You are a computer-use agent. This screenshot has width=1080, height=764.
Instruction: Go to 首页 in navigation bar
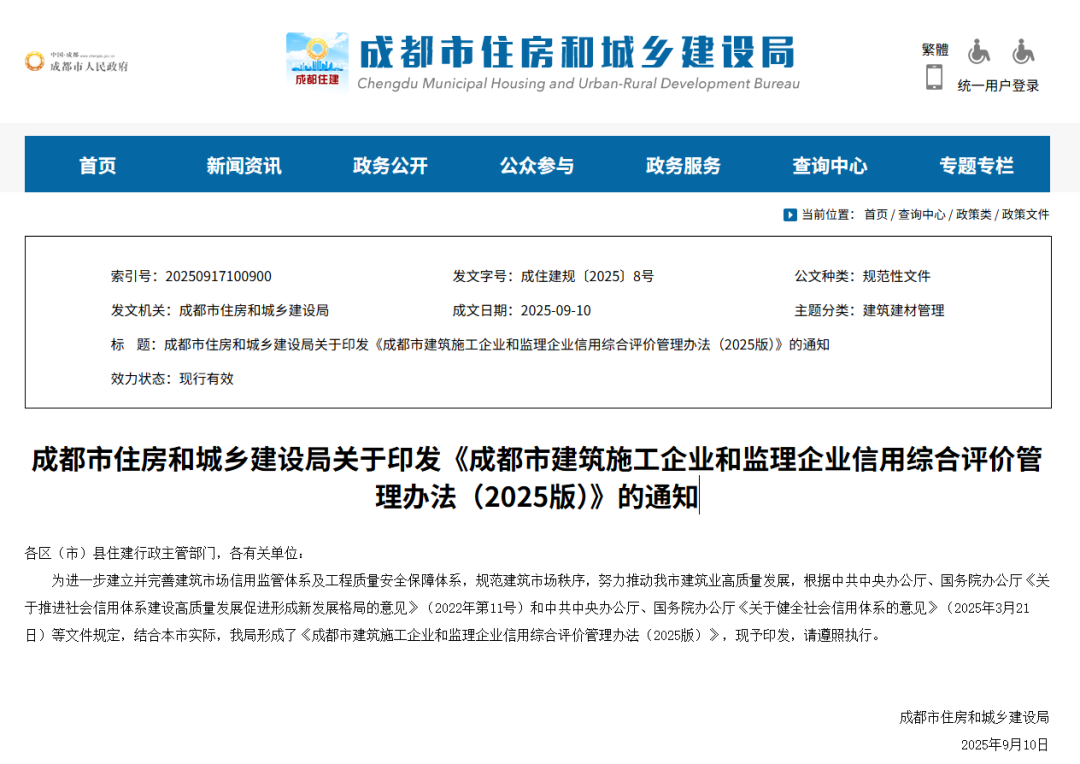[x=98, y=165]
